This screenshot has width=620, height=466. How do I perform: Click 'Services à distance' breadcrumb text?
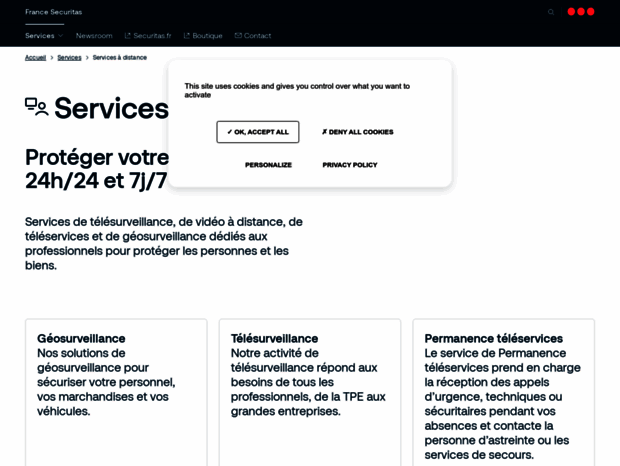pos(119,58)
